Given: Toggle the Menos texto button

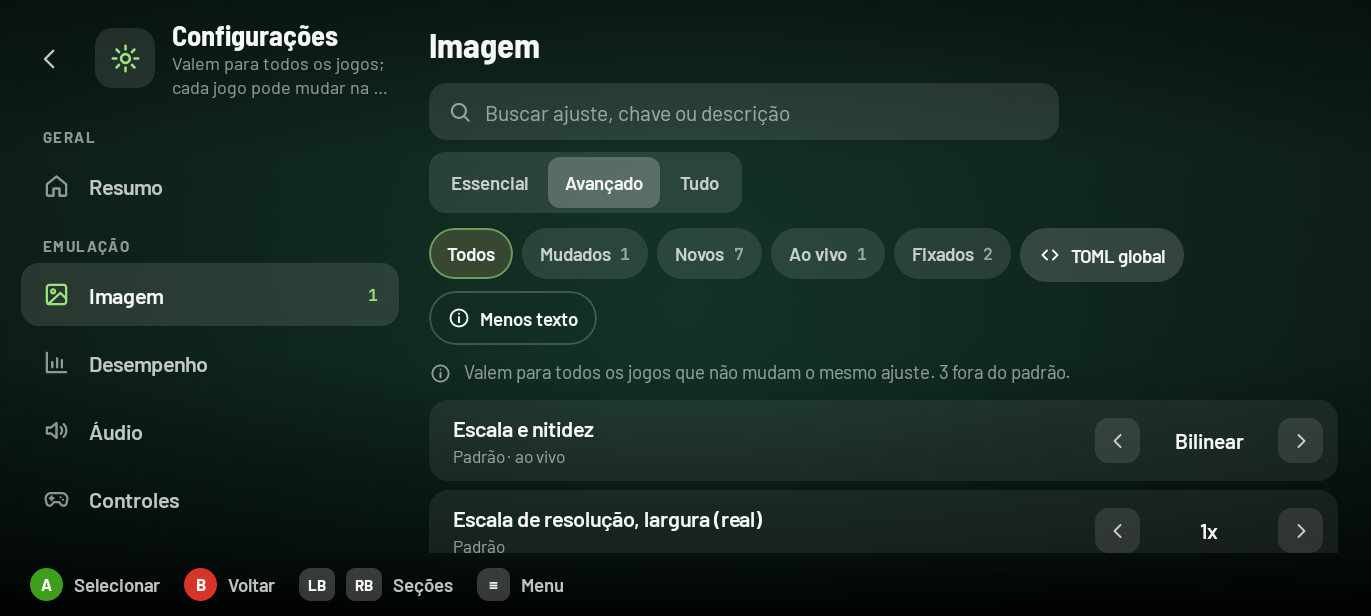Looking at the screenshot, I should click(513, 318).
